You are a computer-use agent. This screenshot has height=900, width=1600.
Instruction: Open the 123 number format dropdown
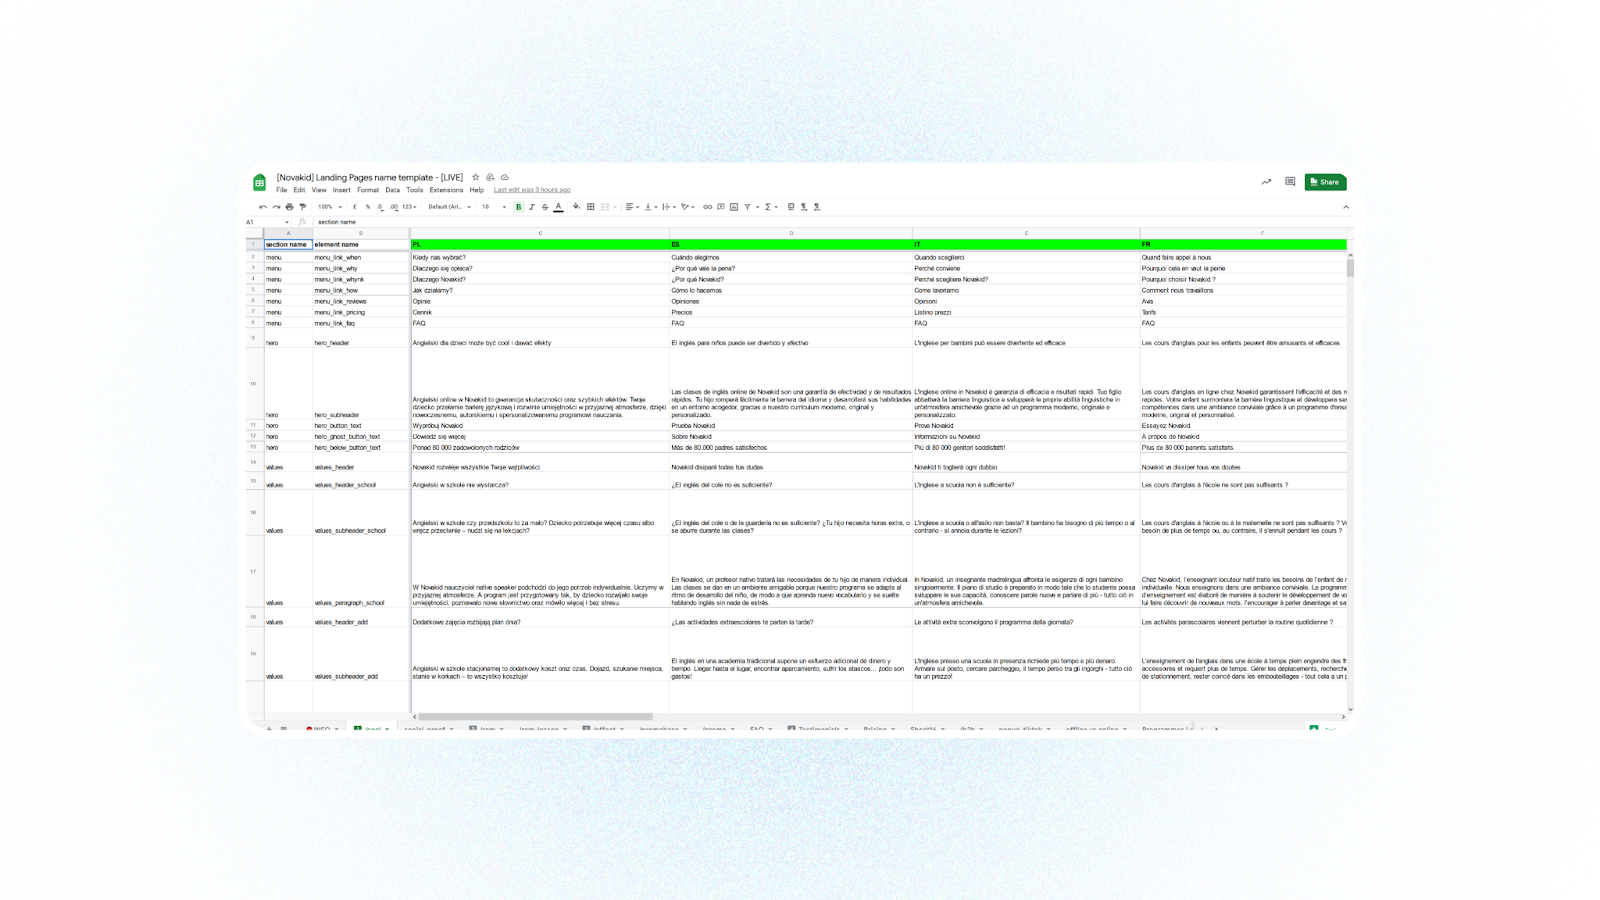click(409, 207)
